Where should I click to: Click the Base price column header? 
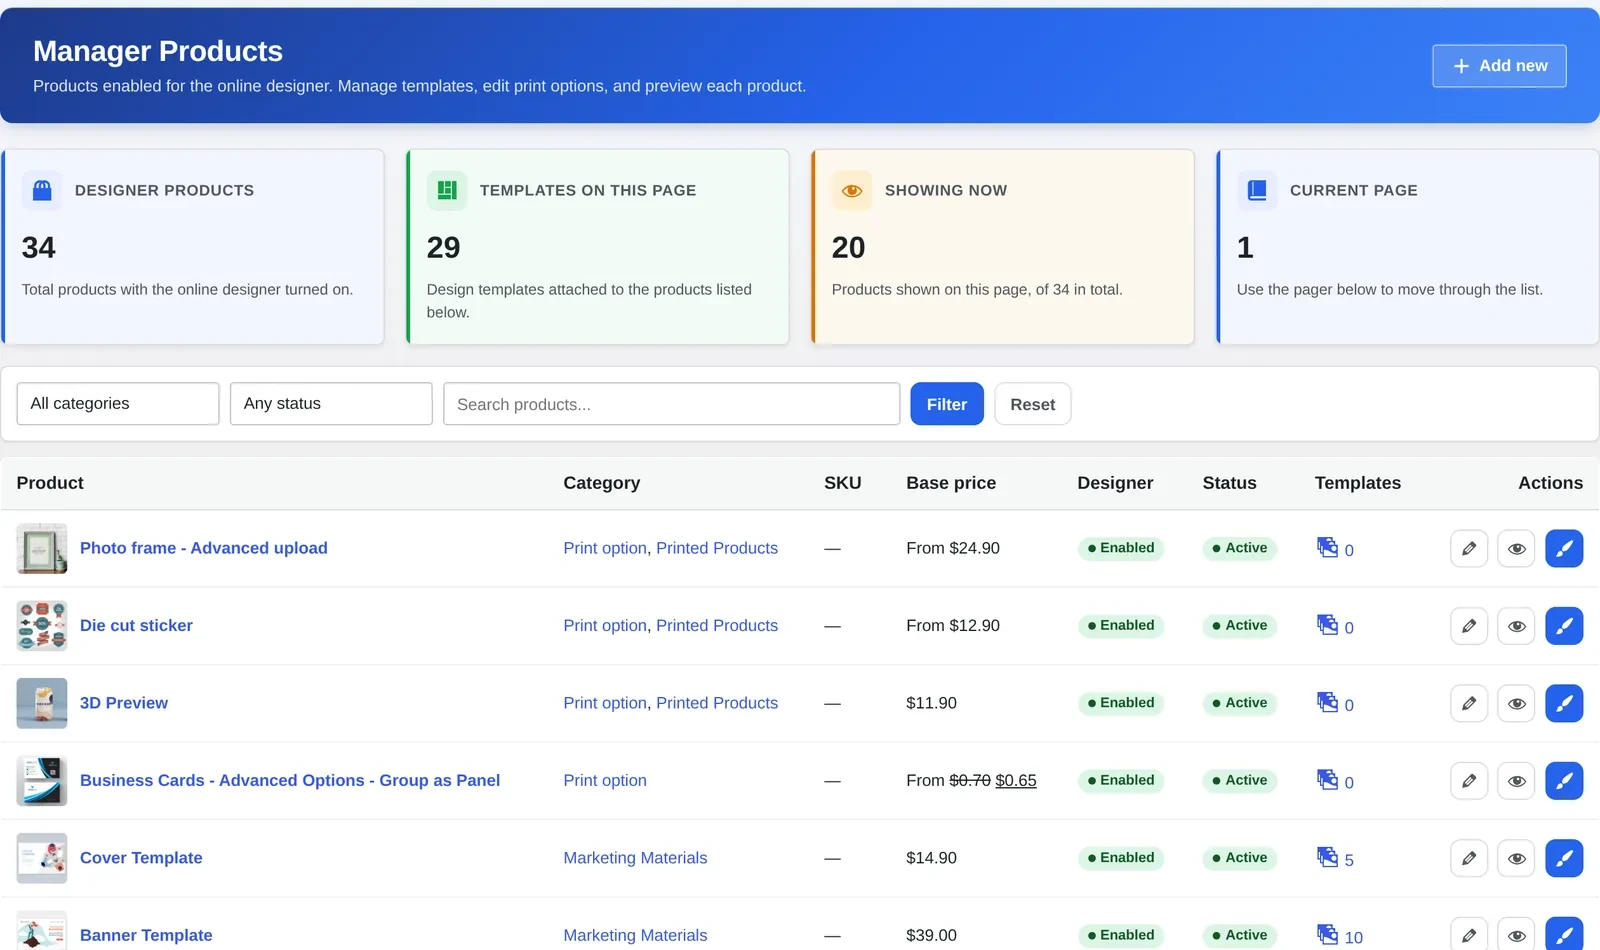pos(951,483)
